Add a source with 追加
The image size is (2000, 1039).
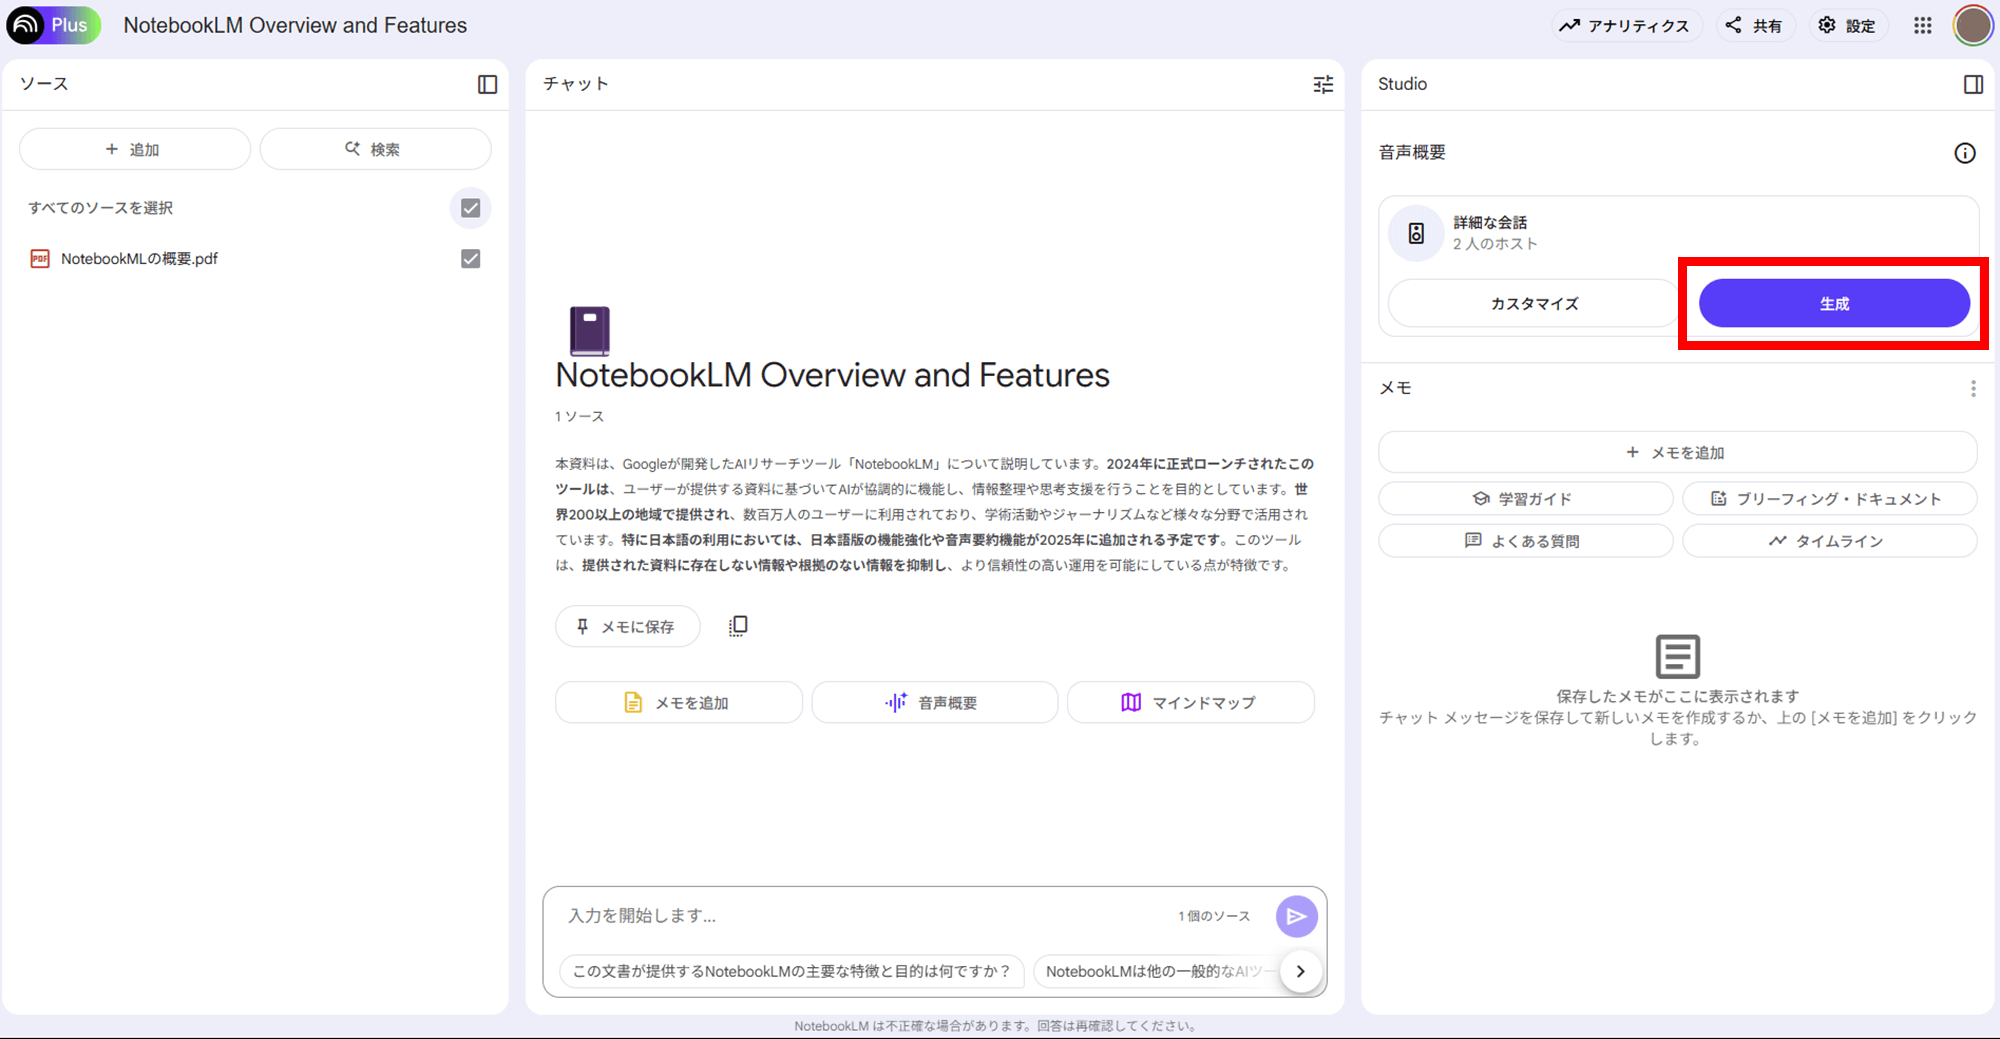pos(134,149)
